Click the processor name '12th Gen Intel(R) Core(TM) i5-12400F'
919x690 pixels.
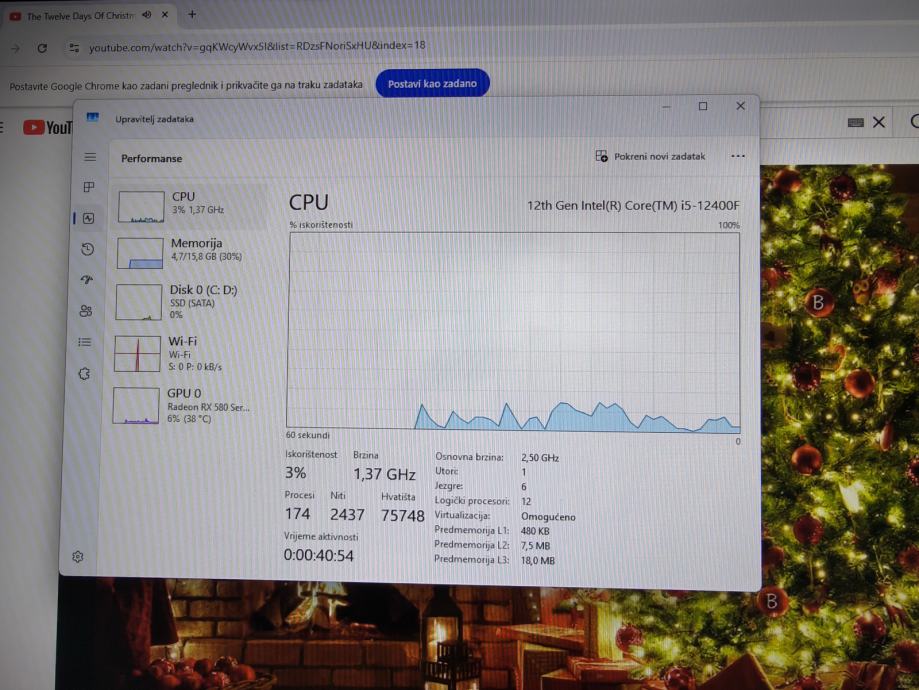(633, 205)
